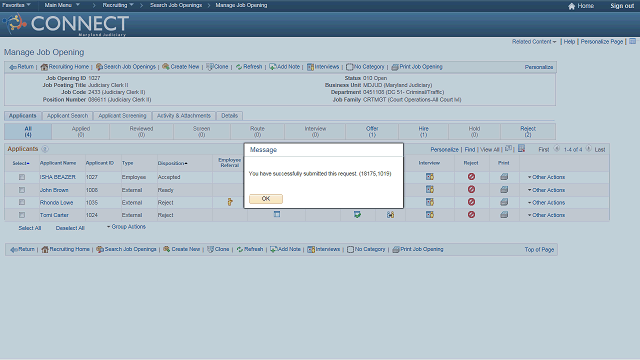Open interview icon for John Brown
This screenshot has height=360, width=640.
tap(430, 189)
